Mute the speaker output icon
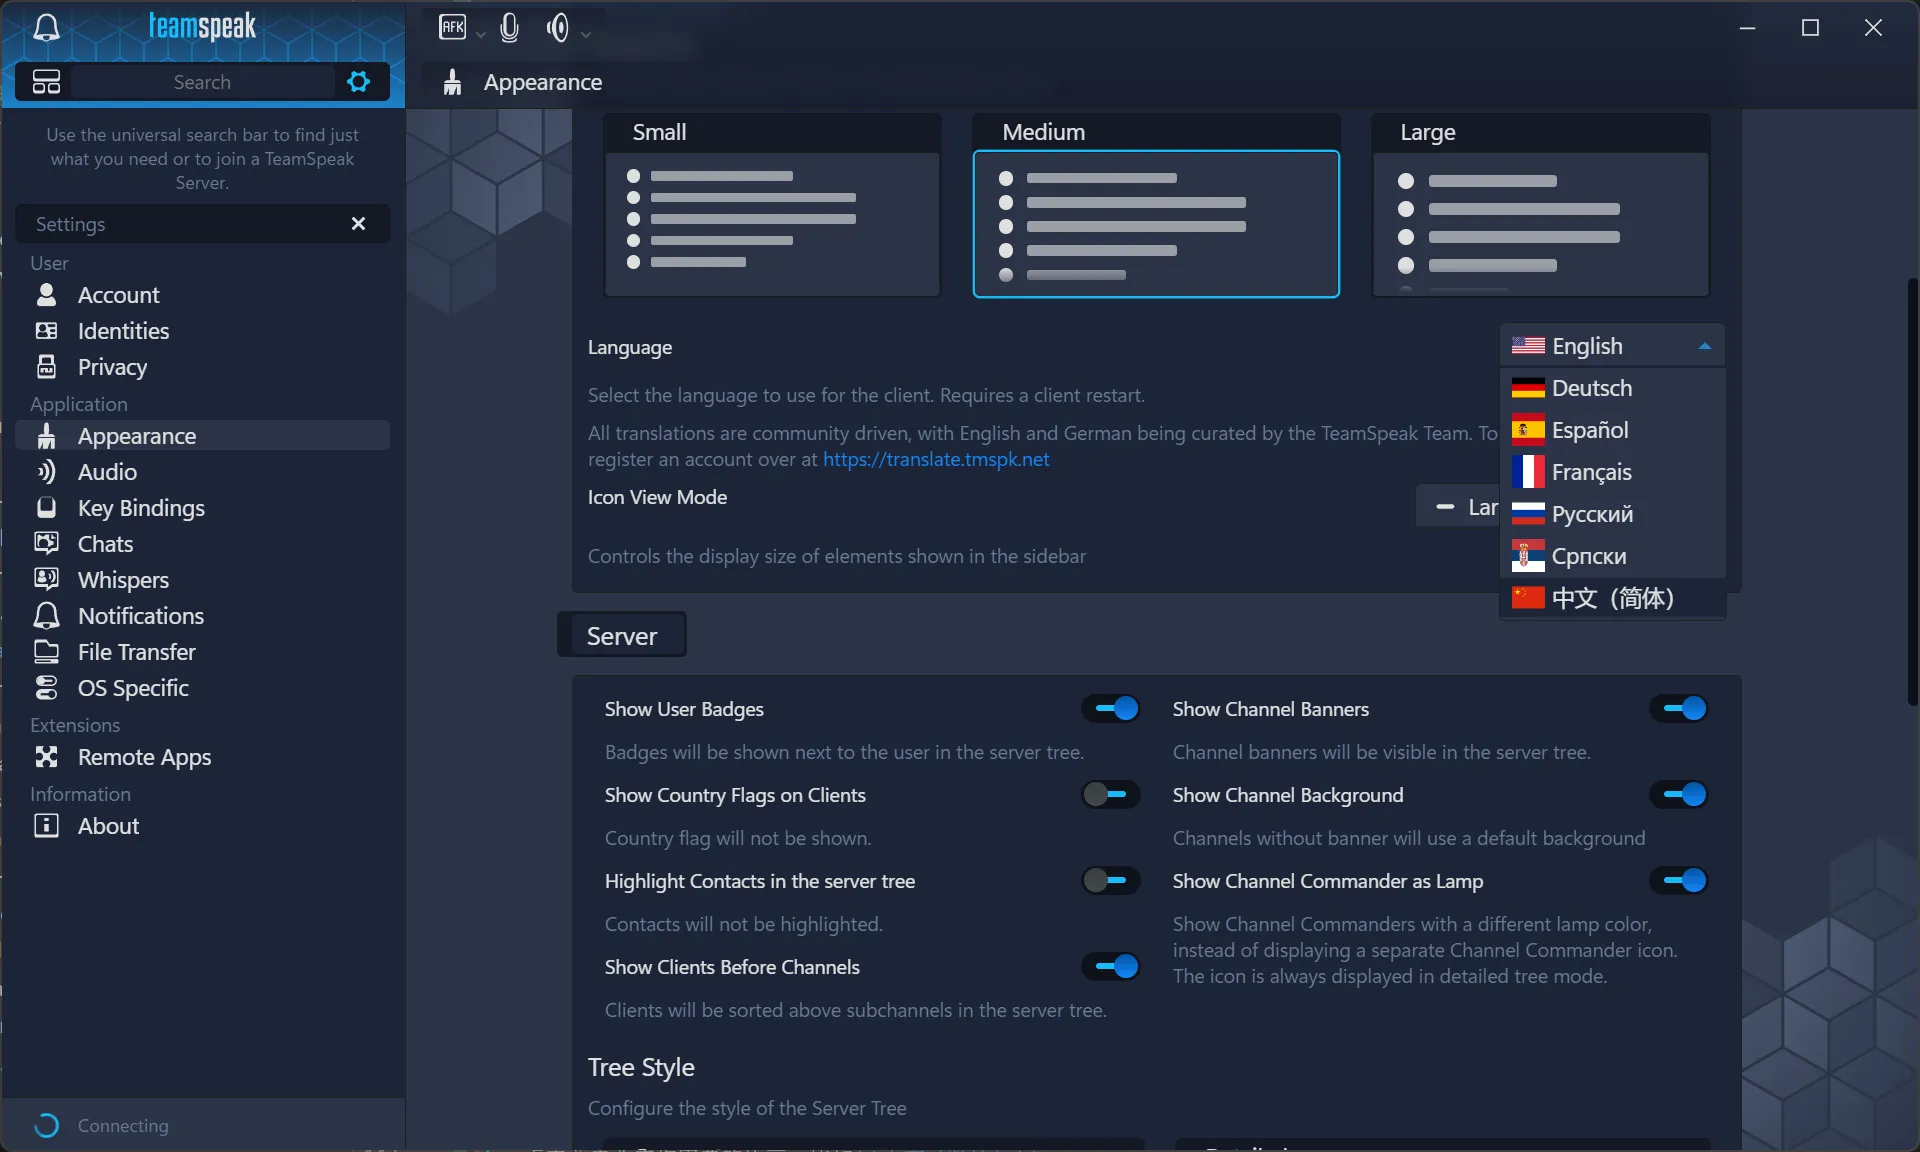Viewport: 1920px width, 1152px height. coord(558,27)
